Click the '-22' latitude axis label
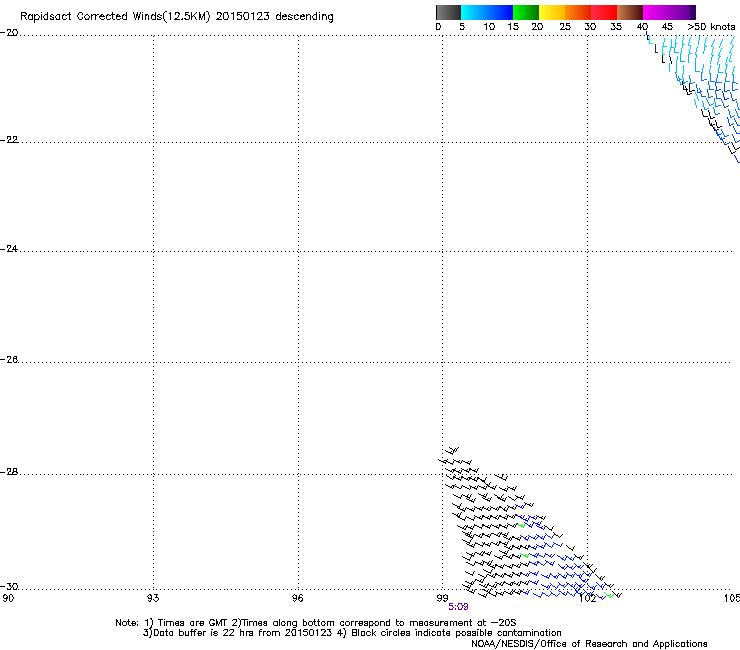 pyautogui.click(x=9, y=140)
